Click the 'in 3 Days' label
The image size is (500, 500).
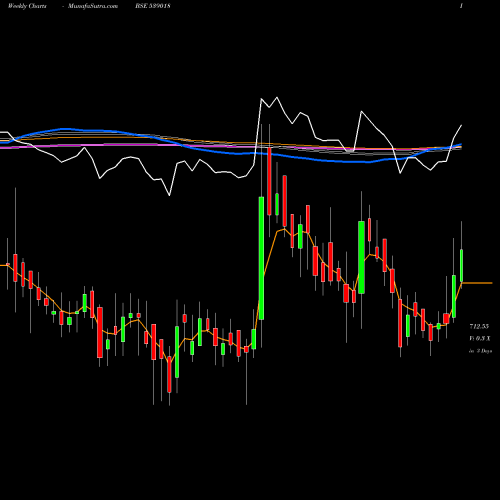(480, 351)
